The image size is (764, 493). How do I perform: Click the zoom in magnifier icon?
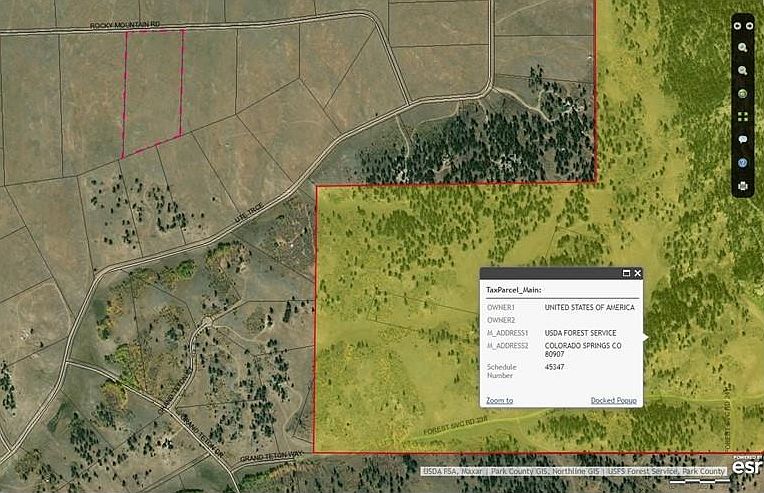(743, 48)
